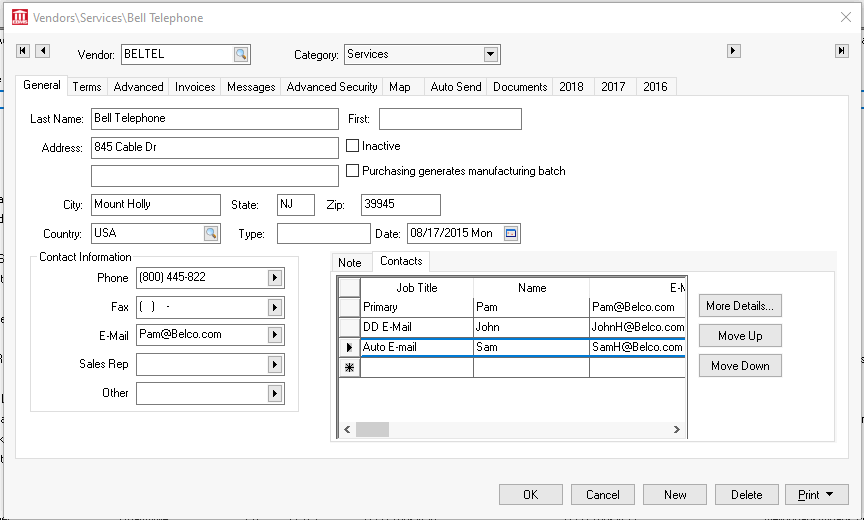Click the Name column header
This screenshot has height=520, width=864.
pyautogui.click(x=531, y=288)
